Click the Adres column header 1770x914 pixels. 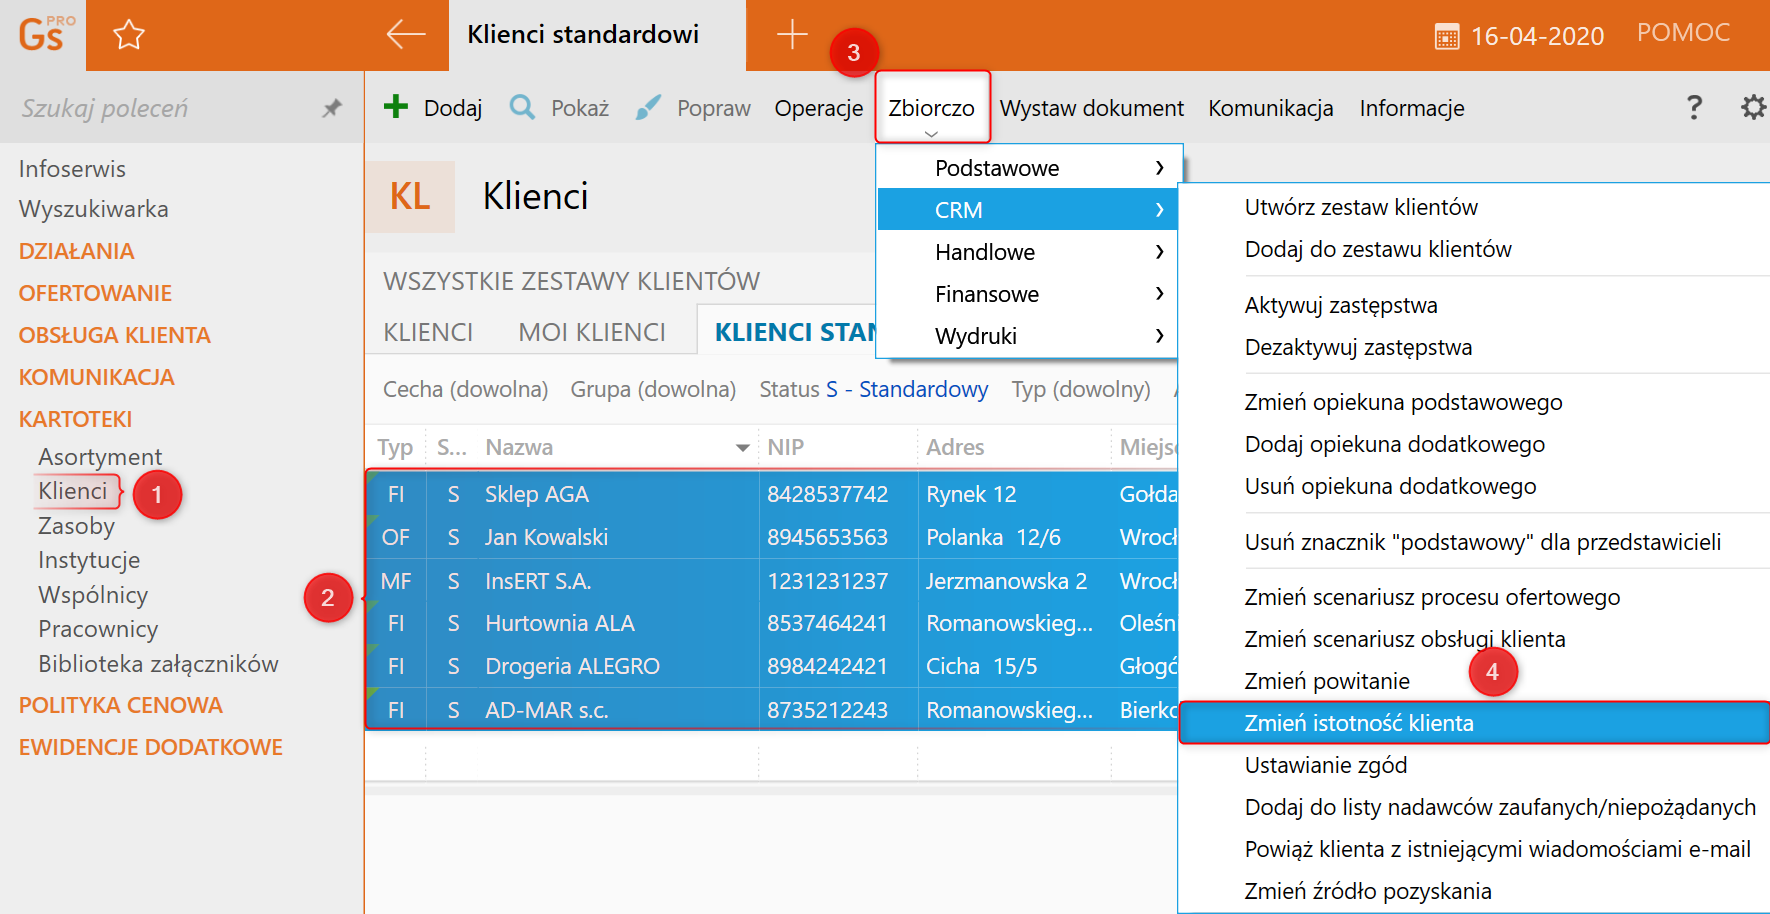point(1014,447)
